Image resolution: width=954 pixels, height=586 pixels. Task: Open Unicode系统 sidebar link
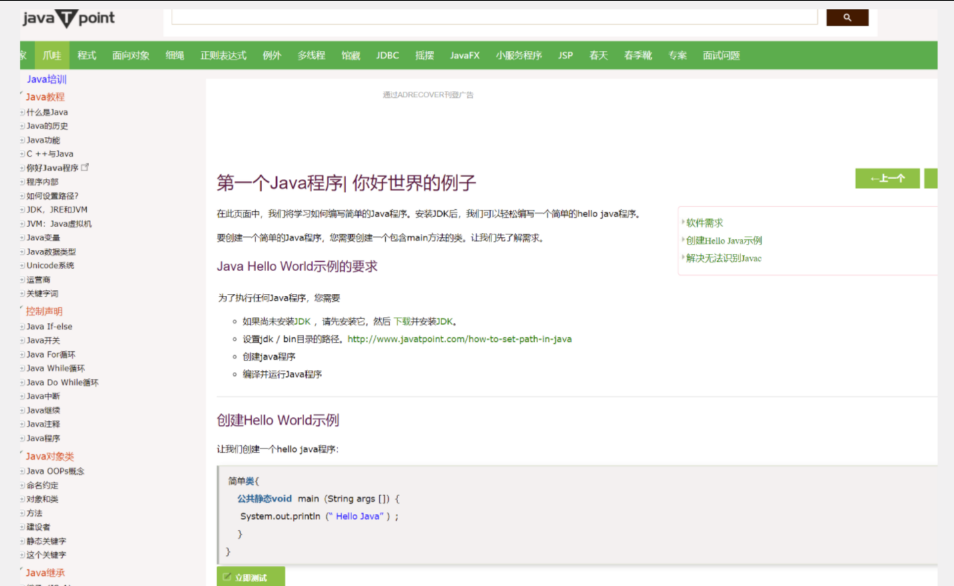click(x=50, y=265)
